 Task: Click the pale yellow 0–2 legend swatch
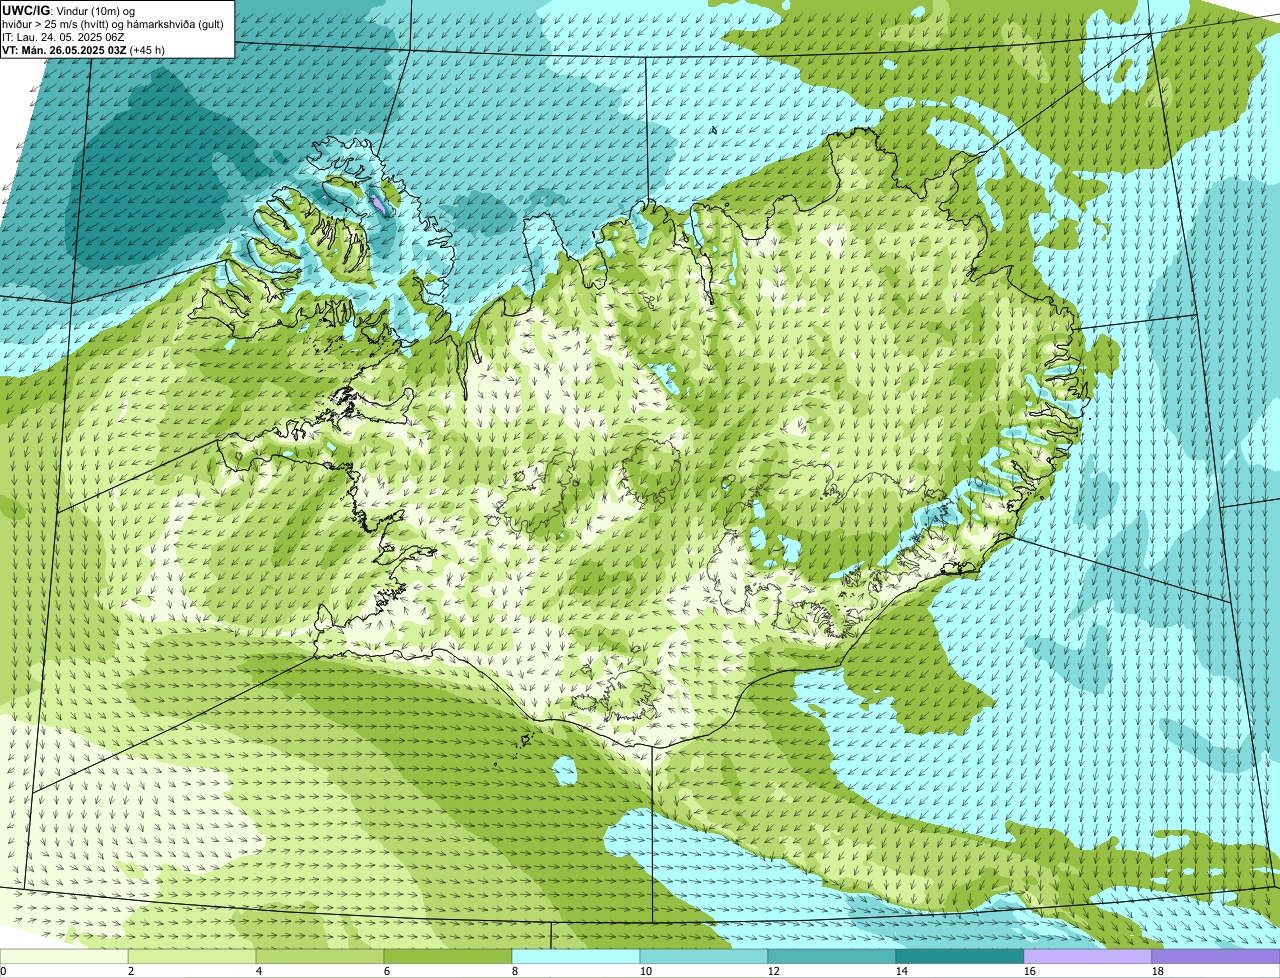tap(64, 957)
